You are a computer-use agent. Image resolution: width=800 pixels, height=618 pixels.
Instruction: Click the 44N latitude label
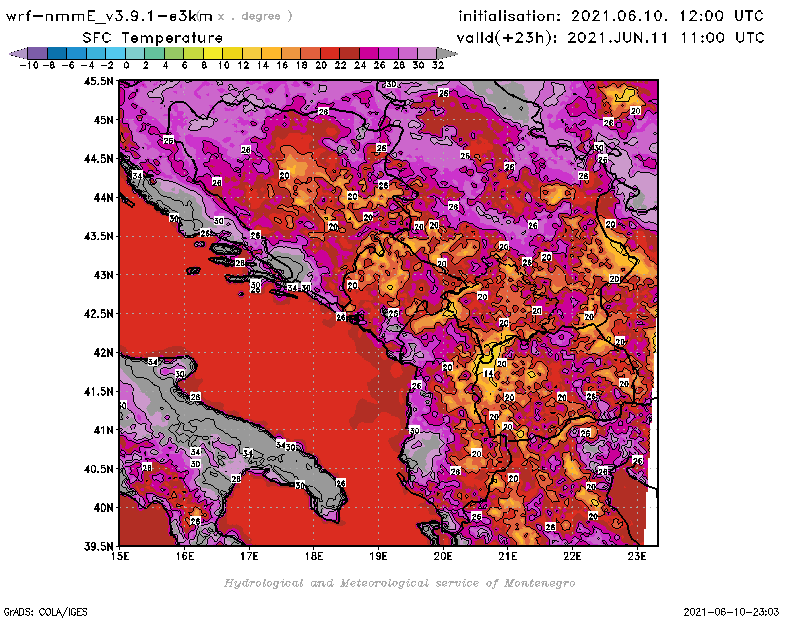click(103, 197)
